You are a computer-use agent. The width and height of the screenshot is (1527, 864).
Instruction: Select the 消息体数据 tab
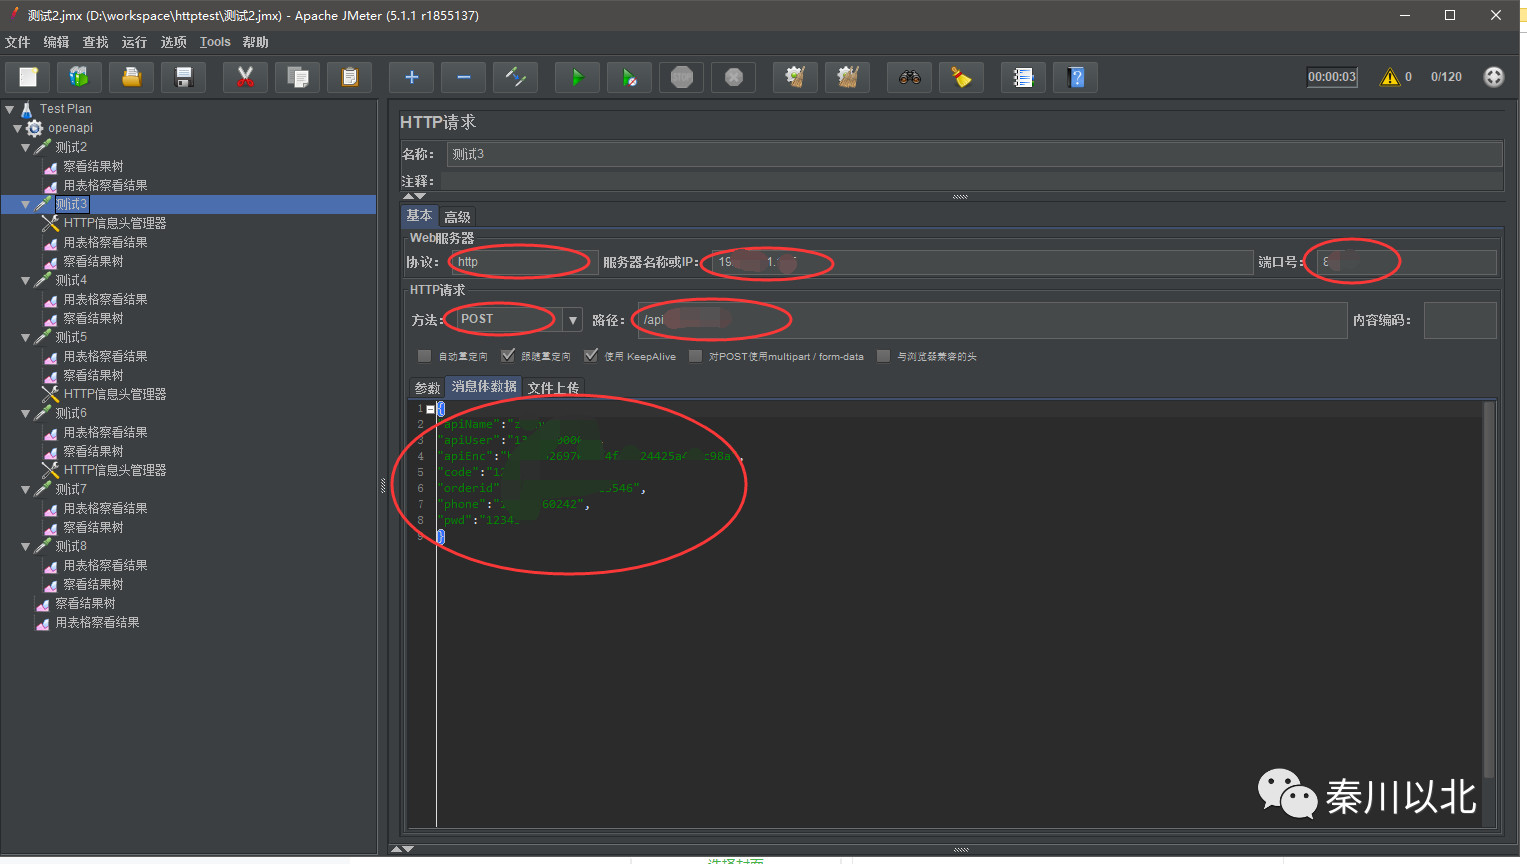(484, 387)
